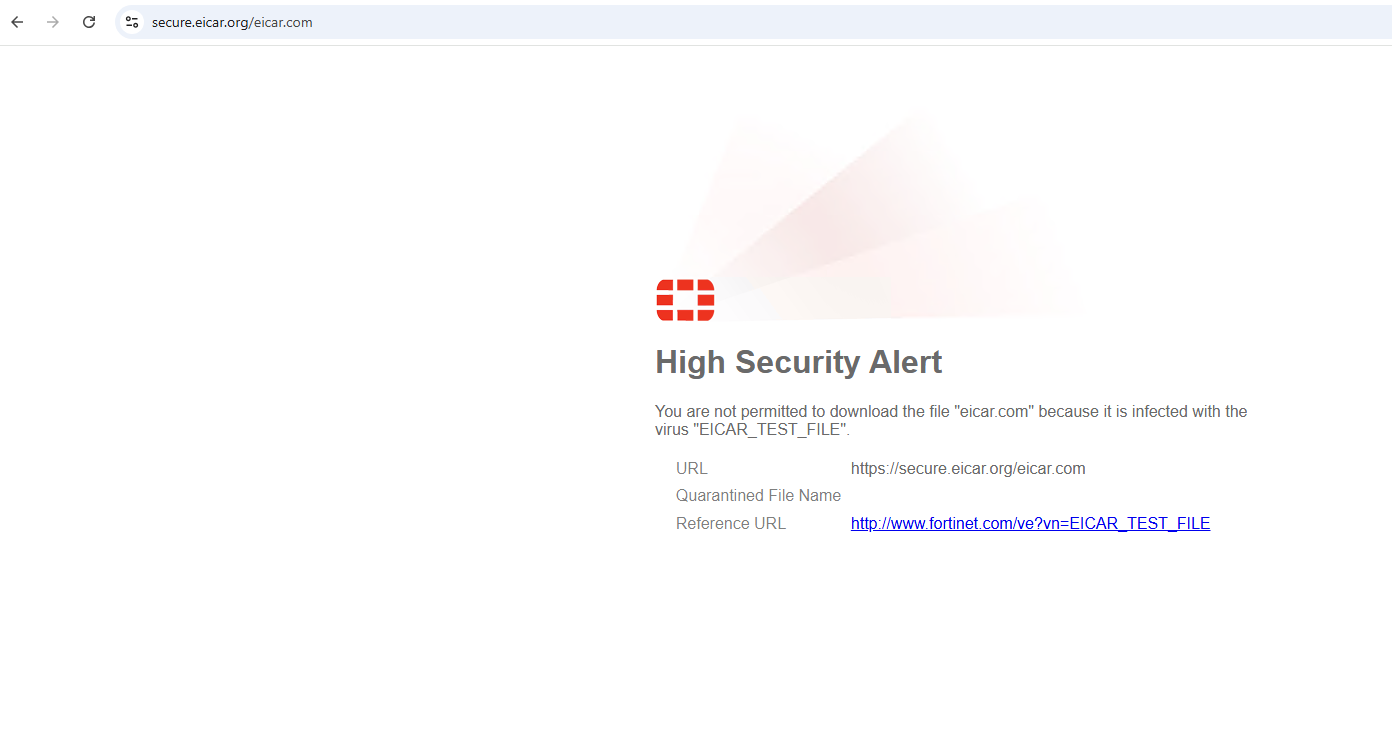Go back with the browser back arrow

[x=17, y=22]
